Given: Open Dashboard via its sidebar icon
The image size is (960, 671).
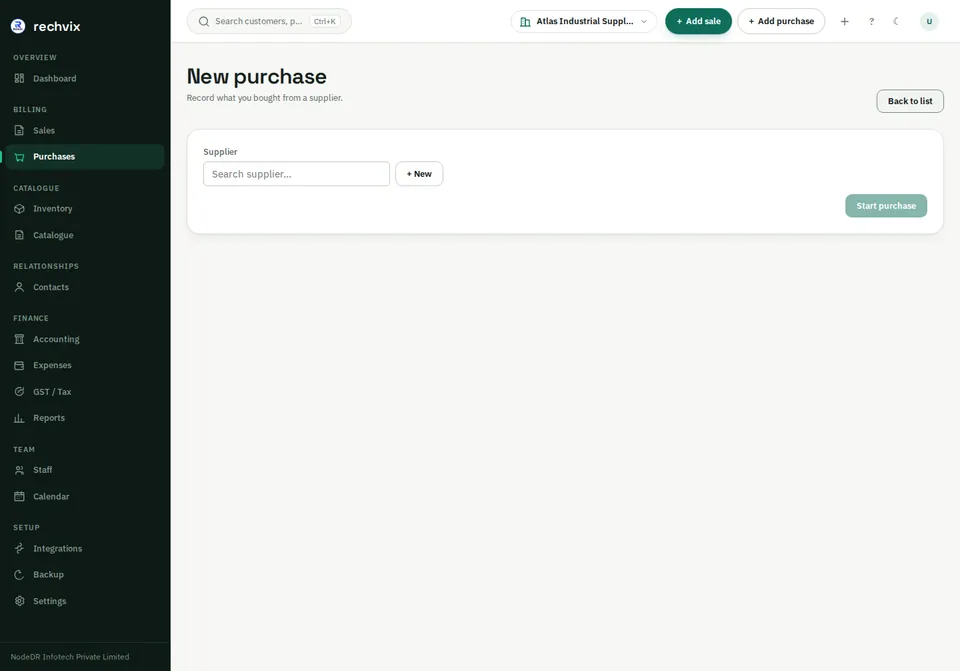Looking at the screenshot, I should click(20, 78).
